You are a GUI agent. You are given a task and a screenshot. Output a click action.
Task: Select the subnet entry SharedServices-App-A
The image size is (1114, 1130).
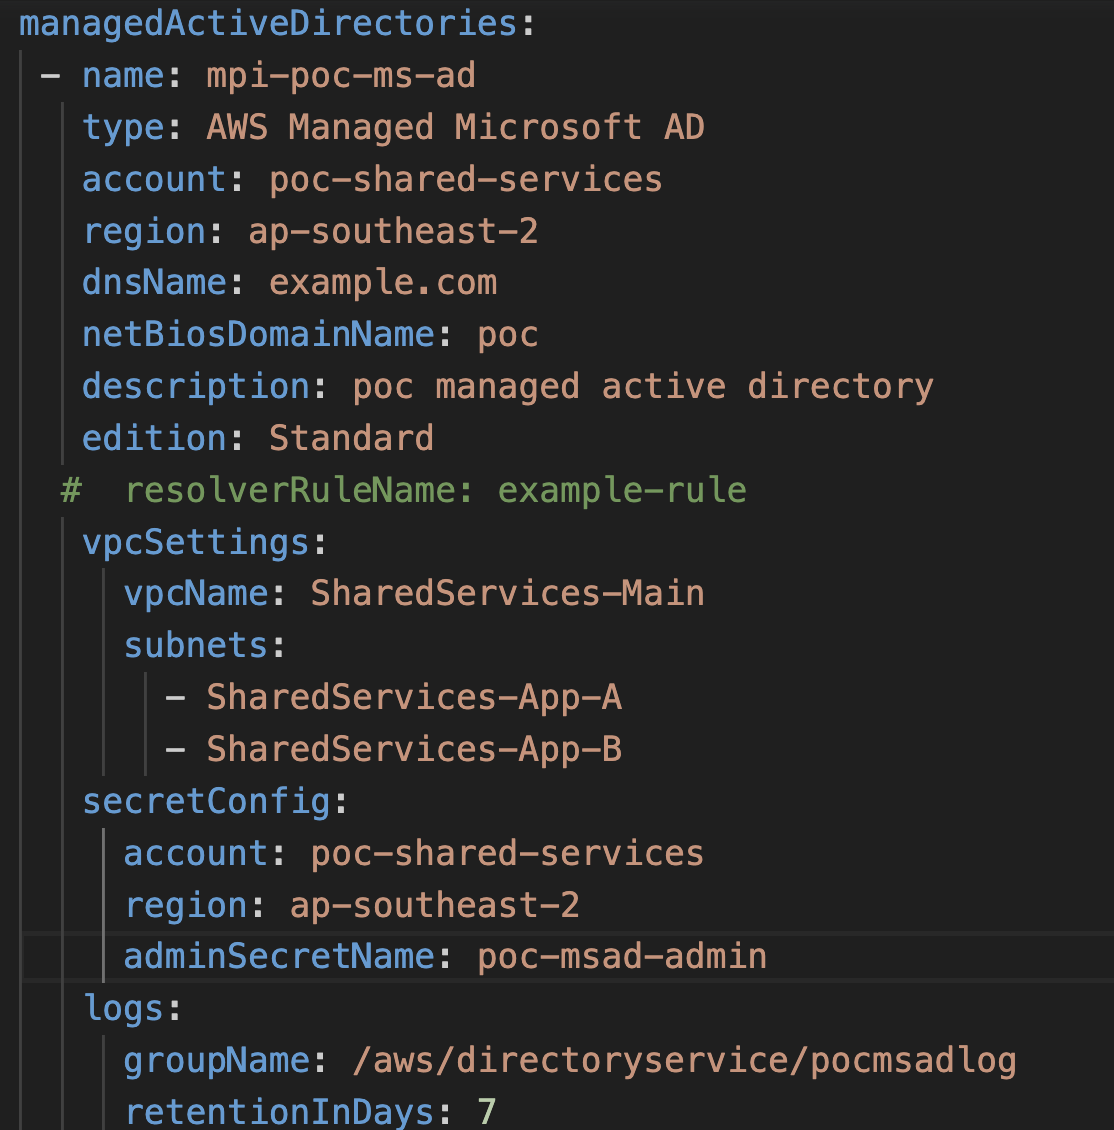[x=414, y=697]
